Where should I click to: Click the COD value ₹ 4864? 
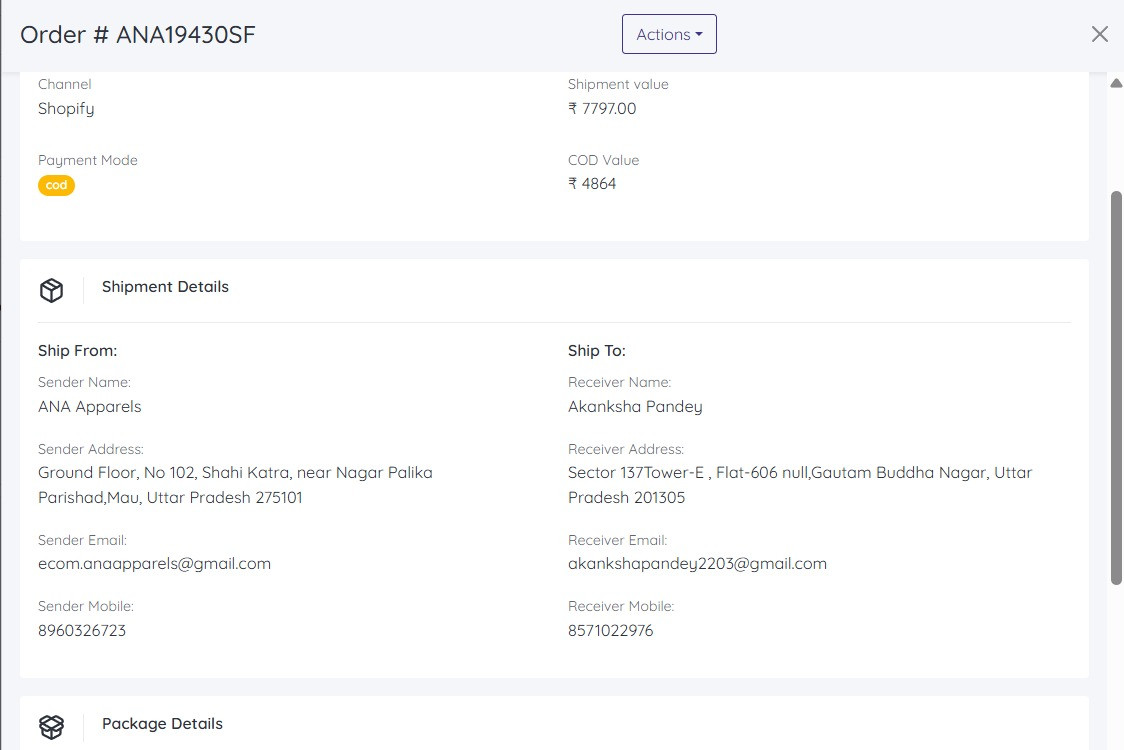[592, 184]
